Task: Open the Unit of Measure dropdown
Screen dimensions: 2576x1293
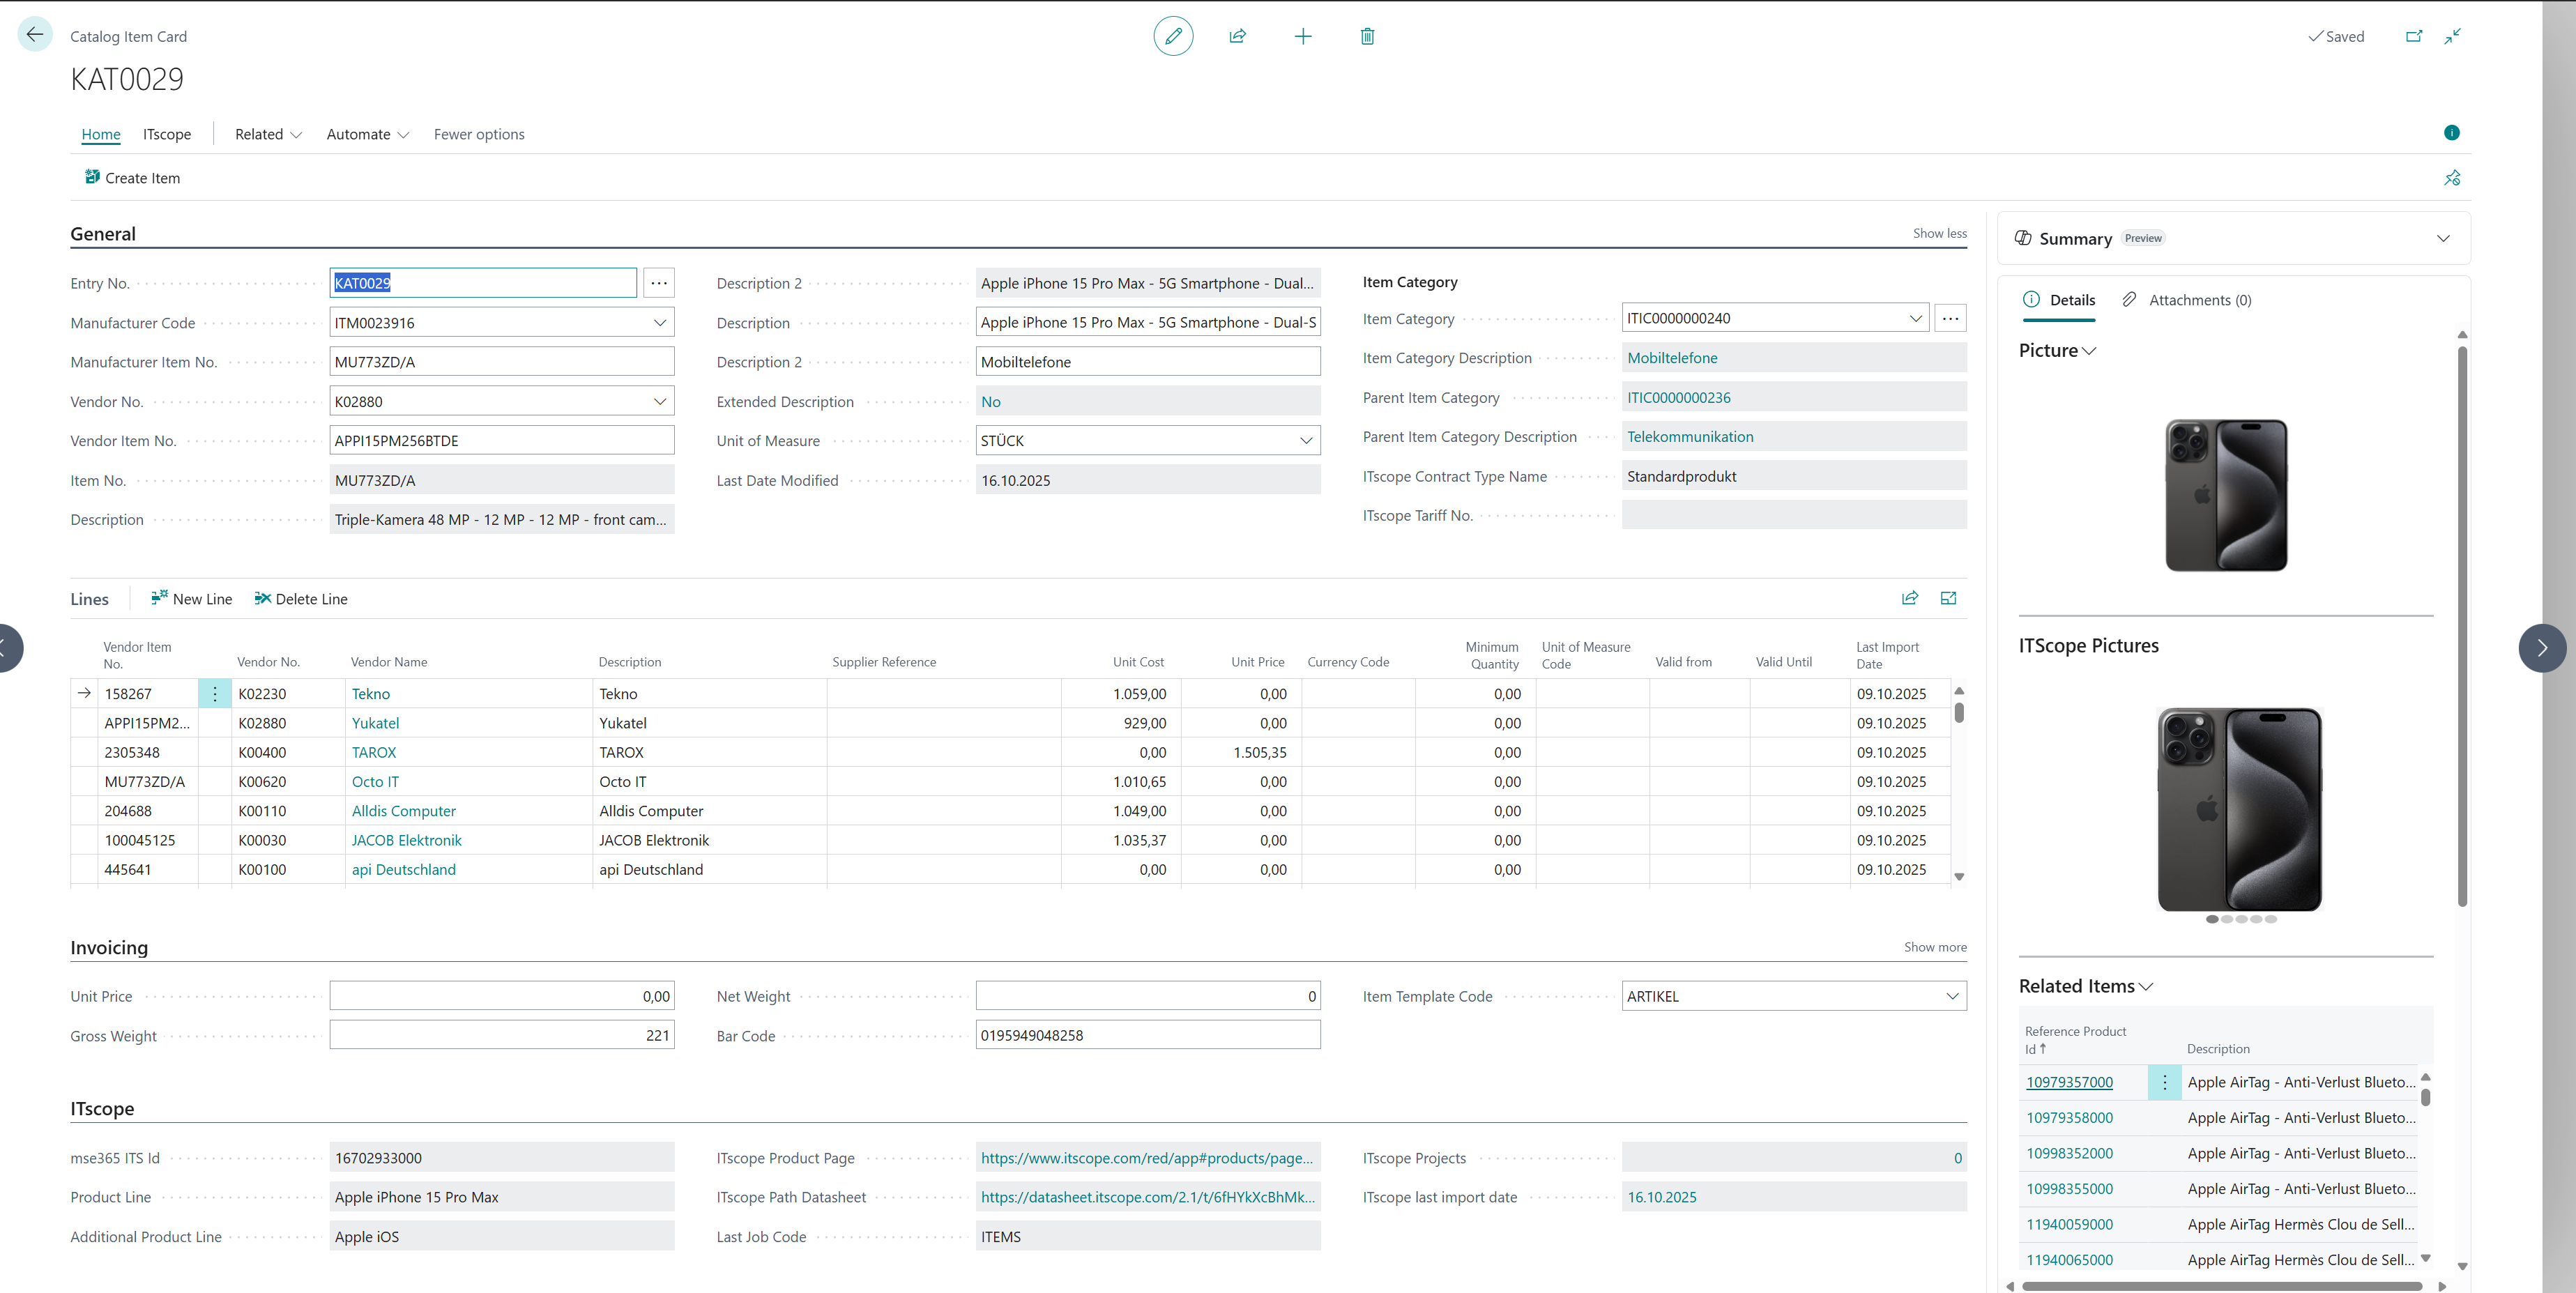Action: click(1305, 440)
